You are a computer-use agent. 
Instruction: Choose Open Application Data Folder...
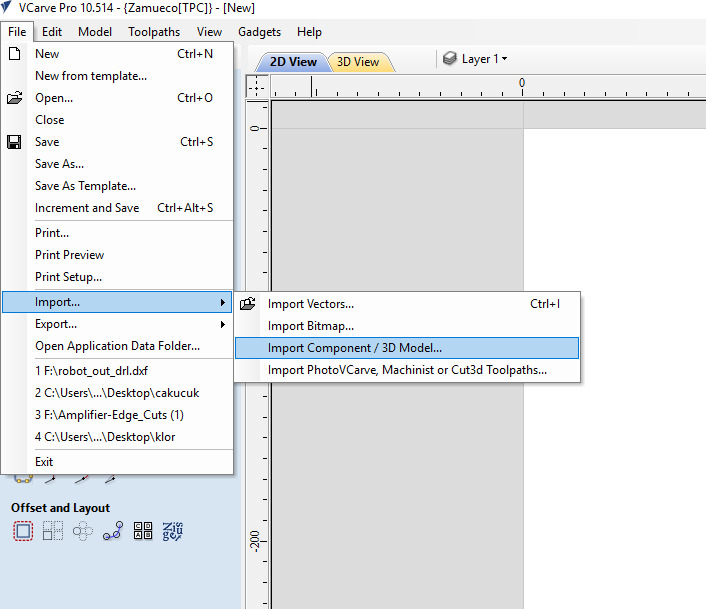pyautogui.click(x=117, y=346)
